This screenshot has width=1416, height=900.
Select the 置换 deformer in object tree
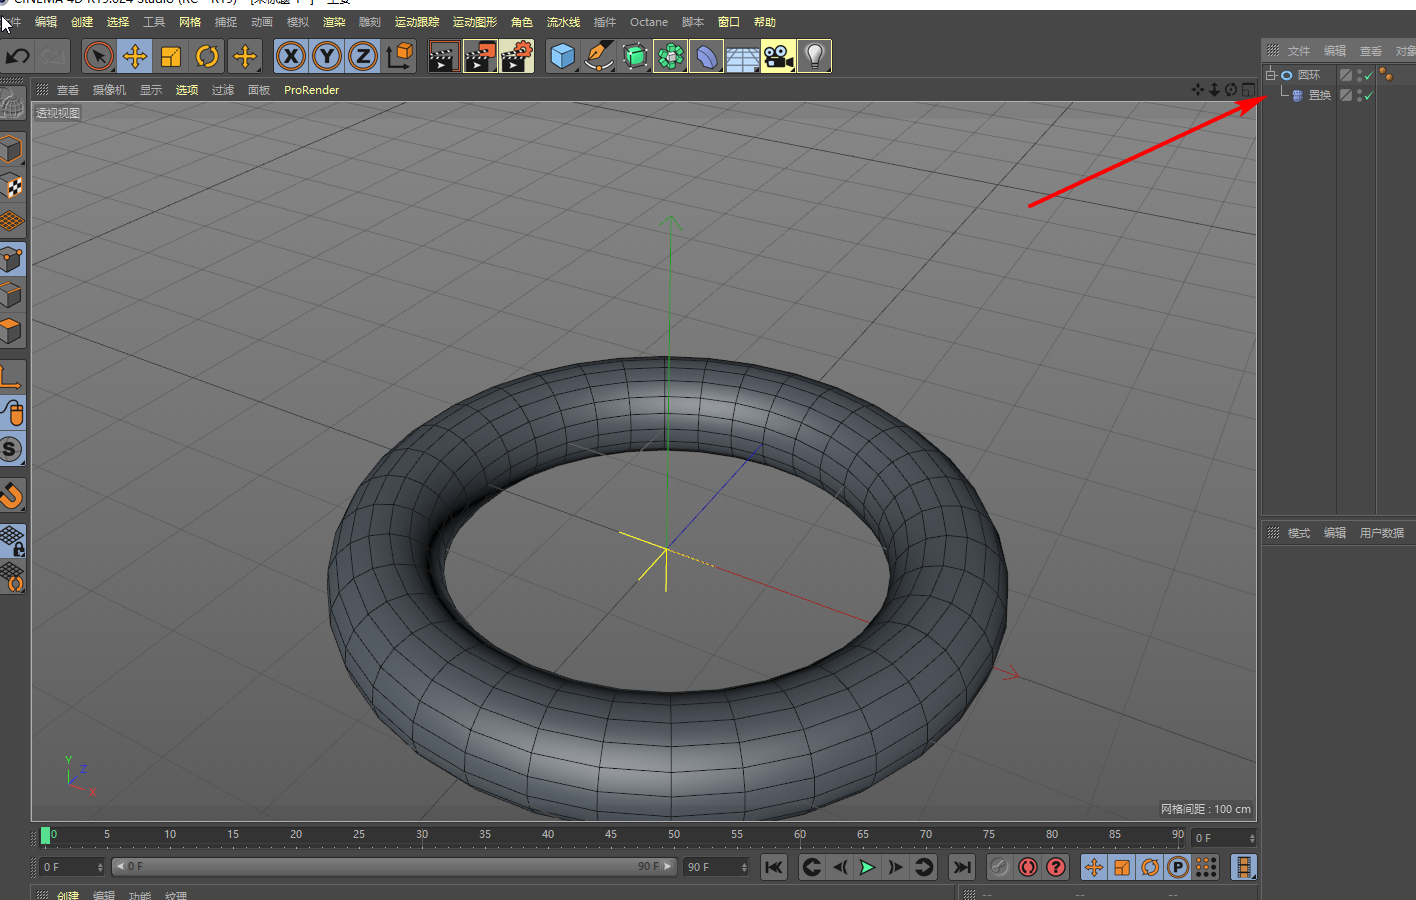coord(1320,95)
